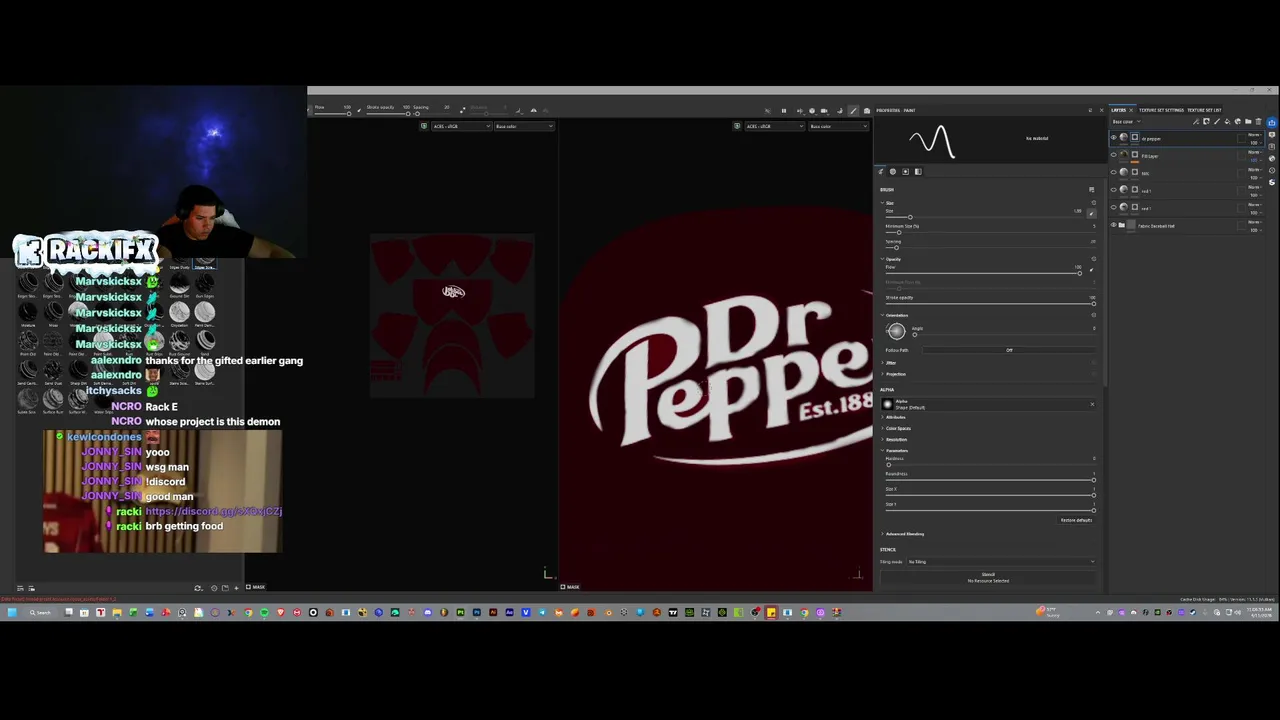Click the highlighted top icon in right sidebar
The height and width of the screenshot is (720, 1280).
(1272, 122)
